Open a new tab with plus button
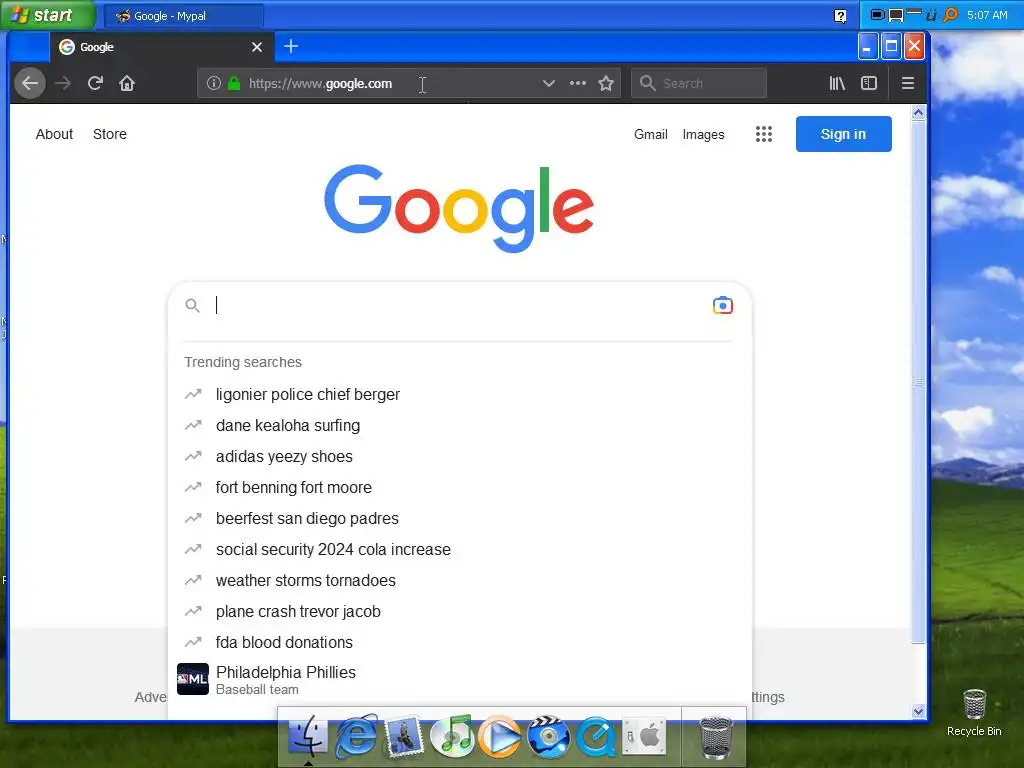This screenshot has width=1024, height=768. [291, 46]
